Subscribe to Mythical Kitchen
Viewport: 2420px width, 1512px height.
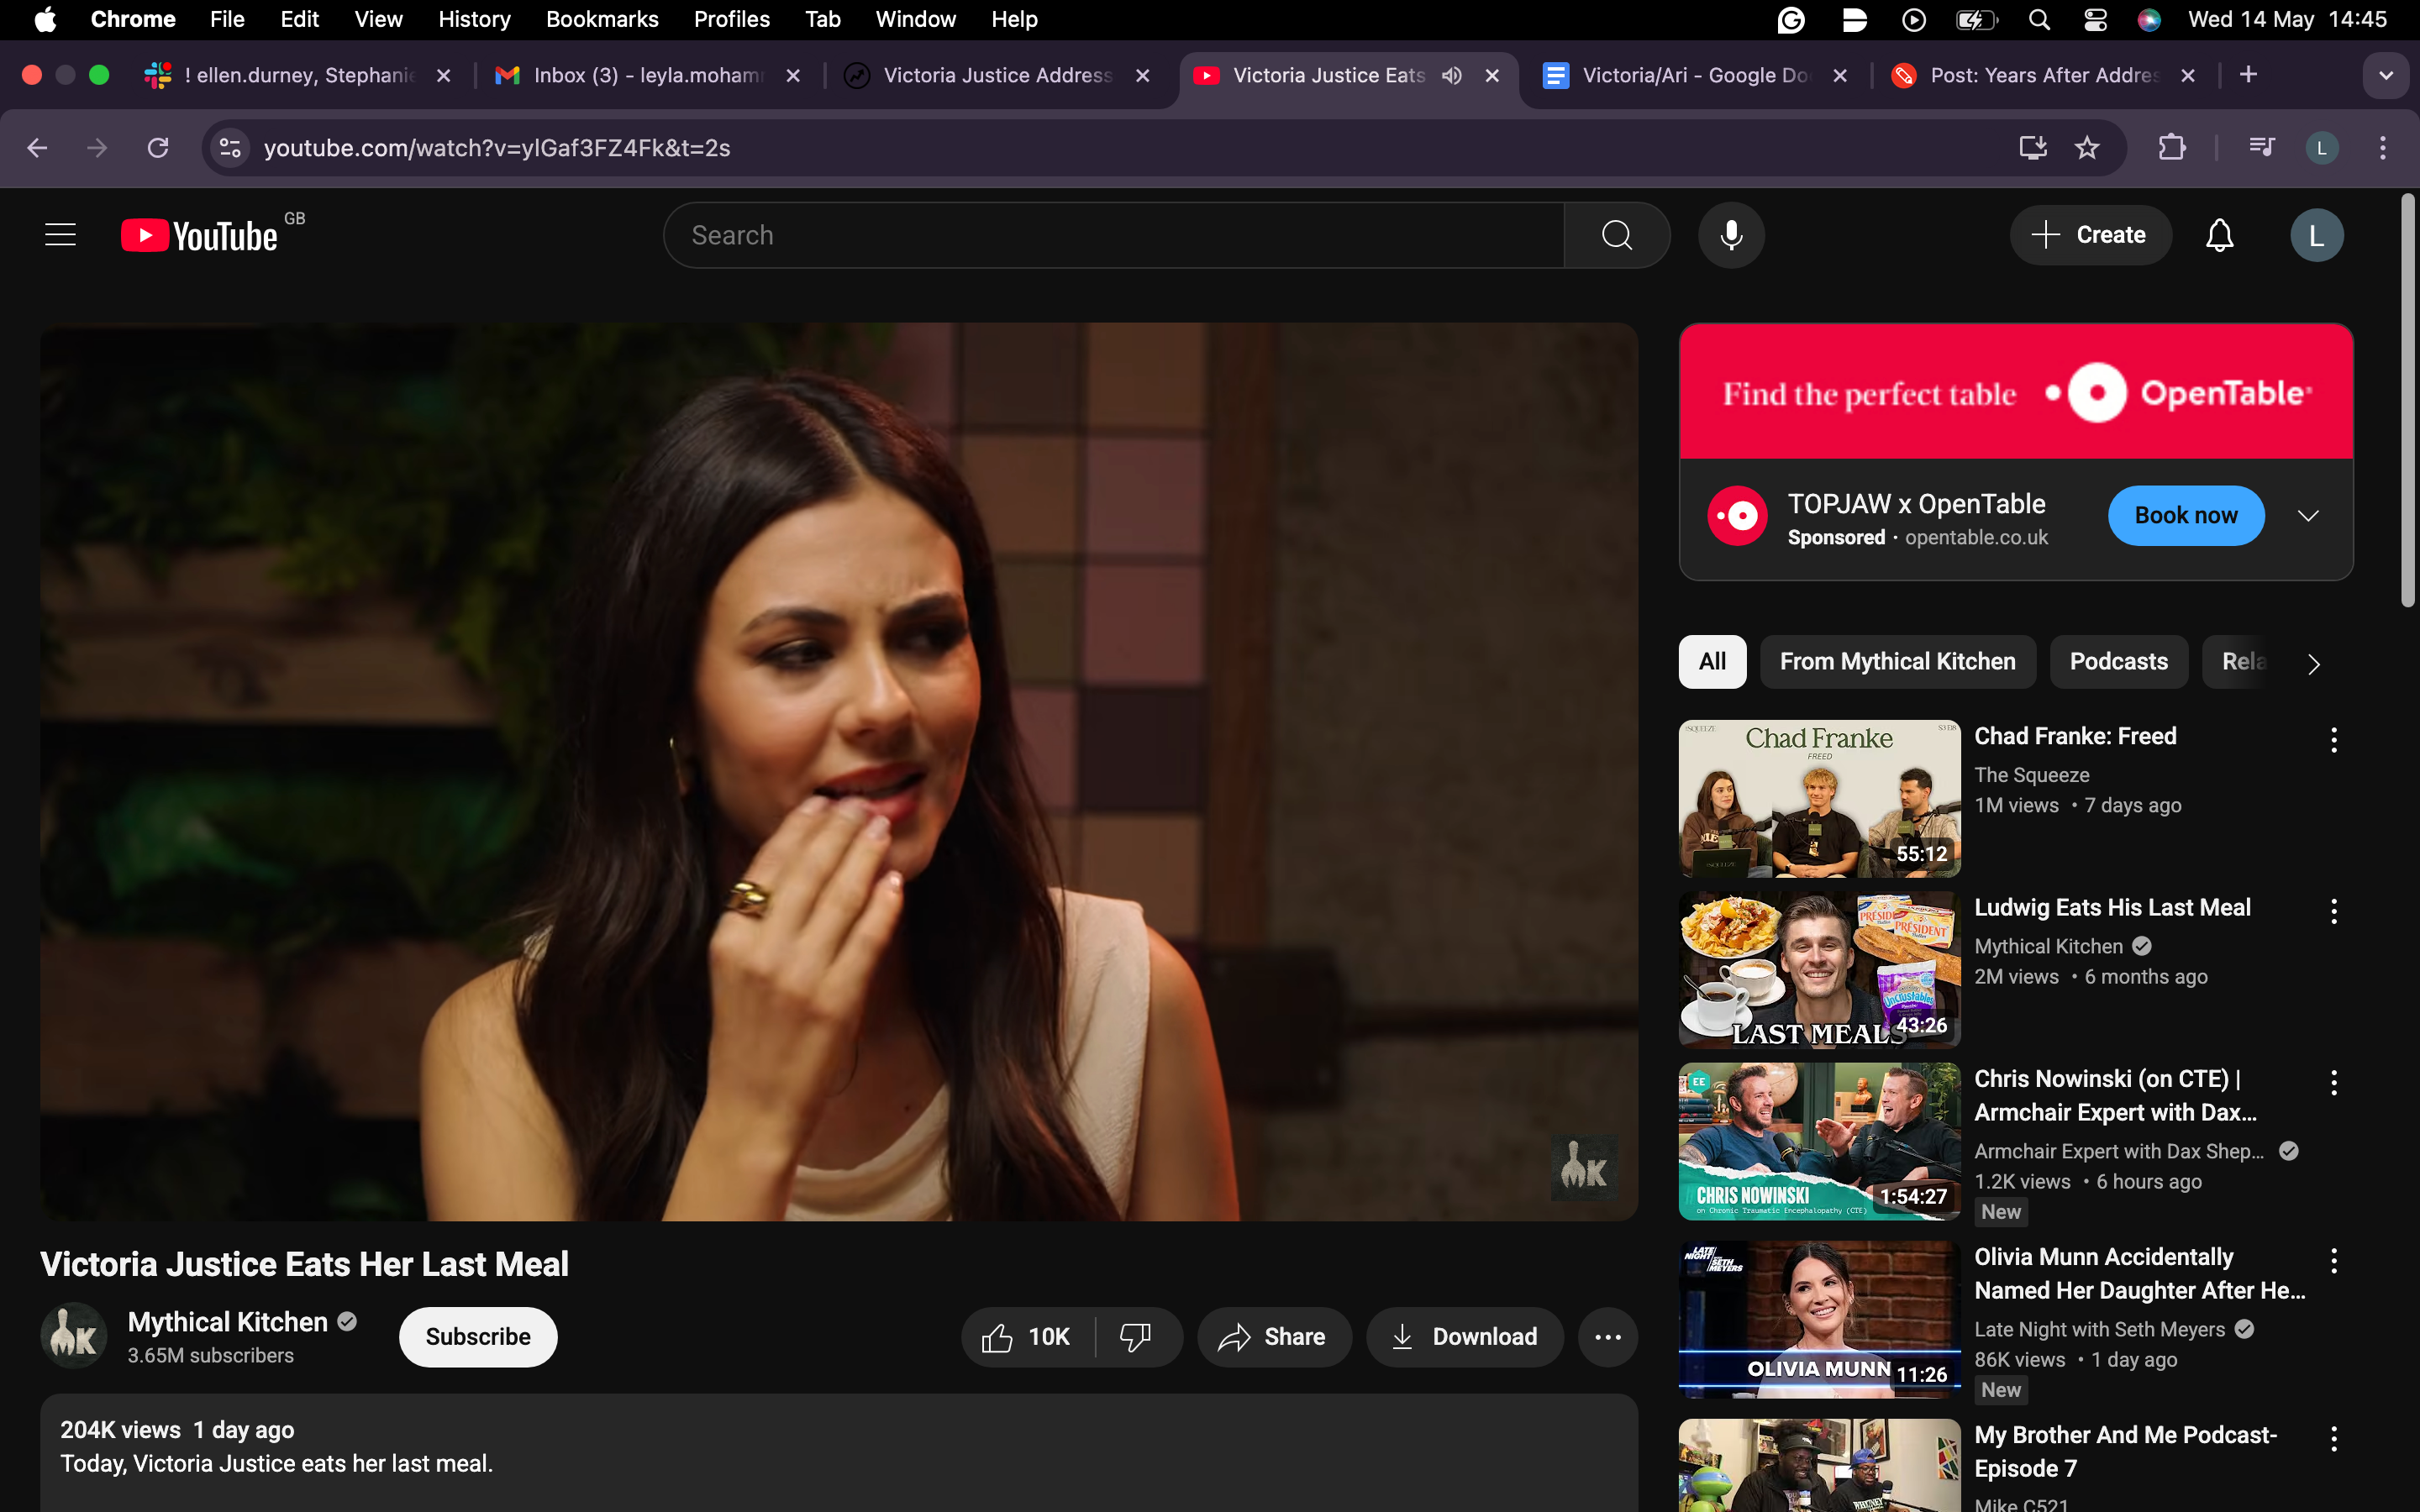pos(478,1337)
